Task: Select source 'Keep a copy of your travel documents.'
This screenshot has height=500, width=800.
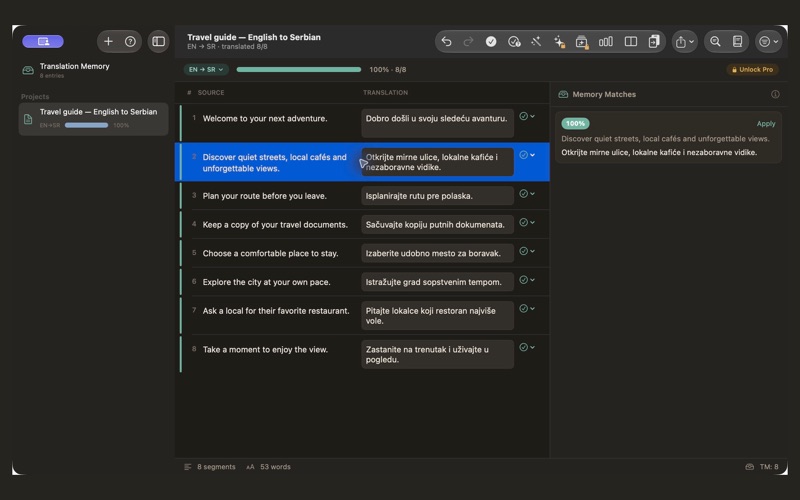Action: coord(275,224)
